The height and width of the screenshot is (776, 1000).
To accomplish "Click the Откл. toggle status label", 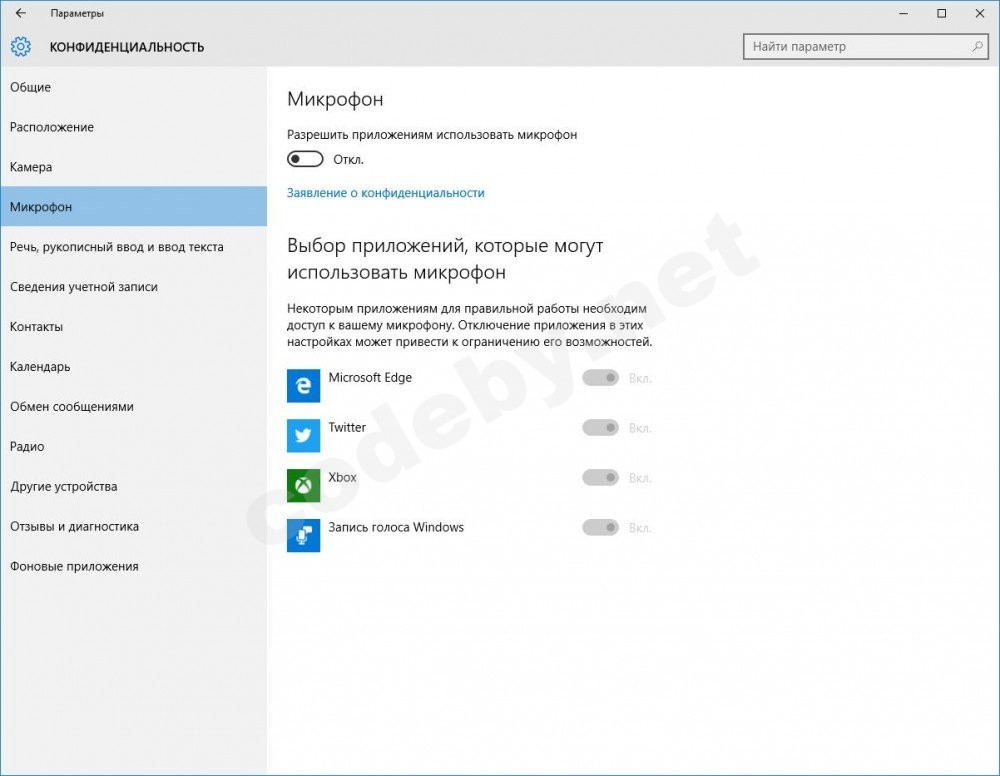I will click(x=348, y=159).
